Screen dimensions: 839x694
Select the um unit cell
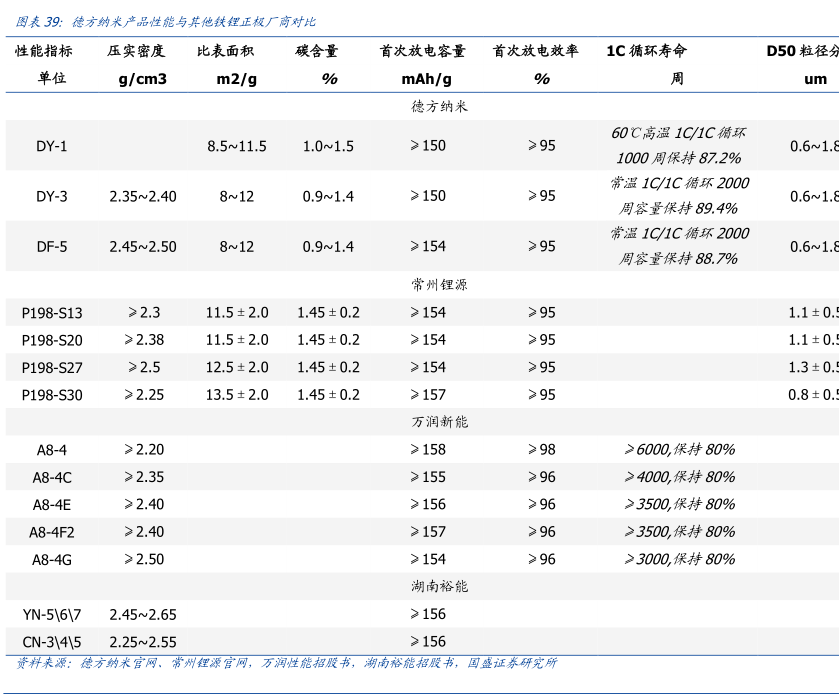point(815,79)
